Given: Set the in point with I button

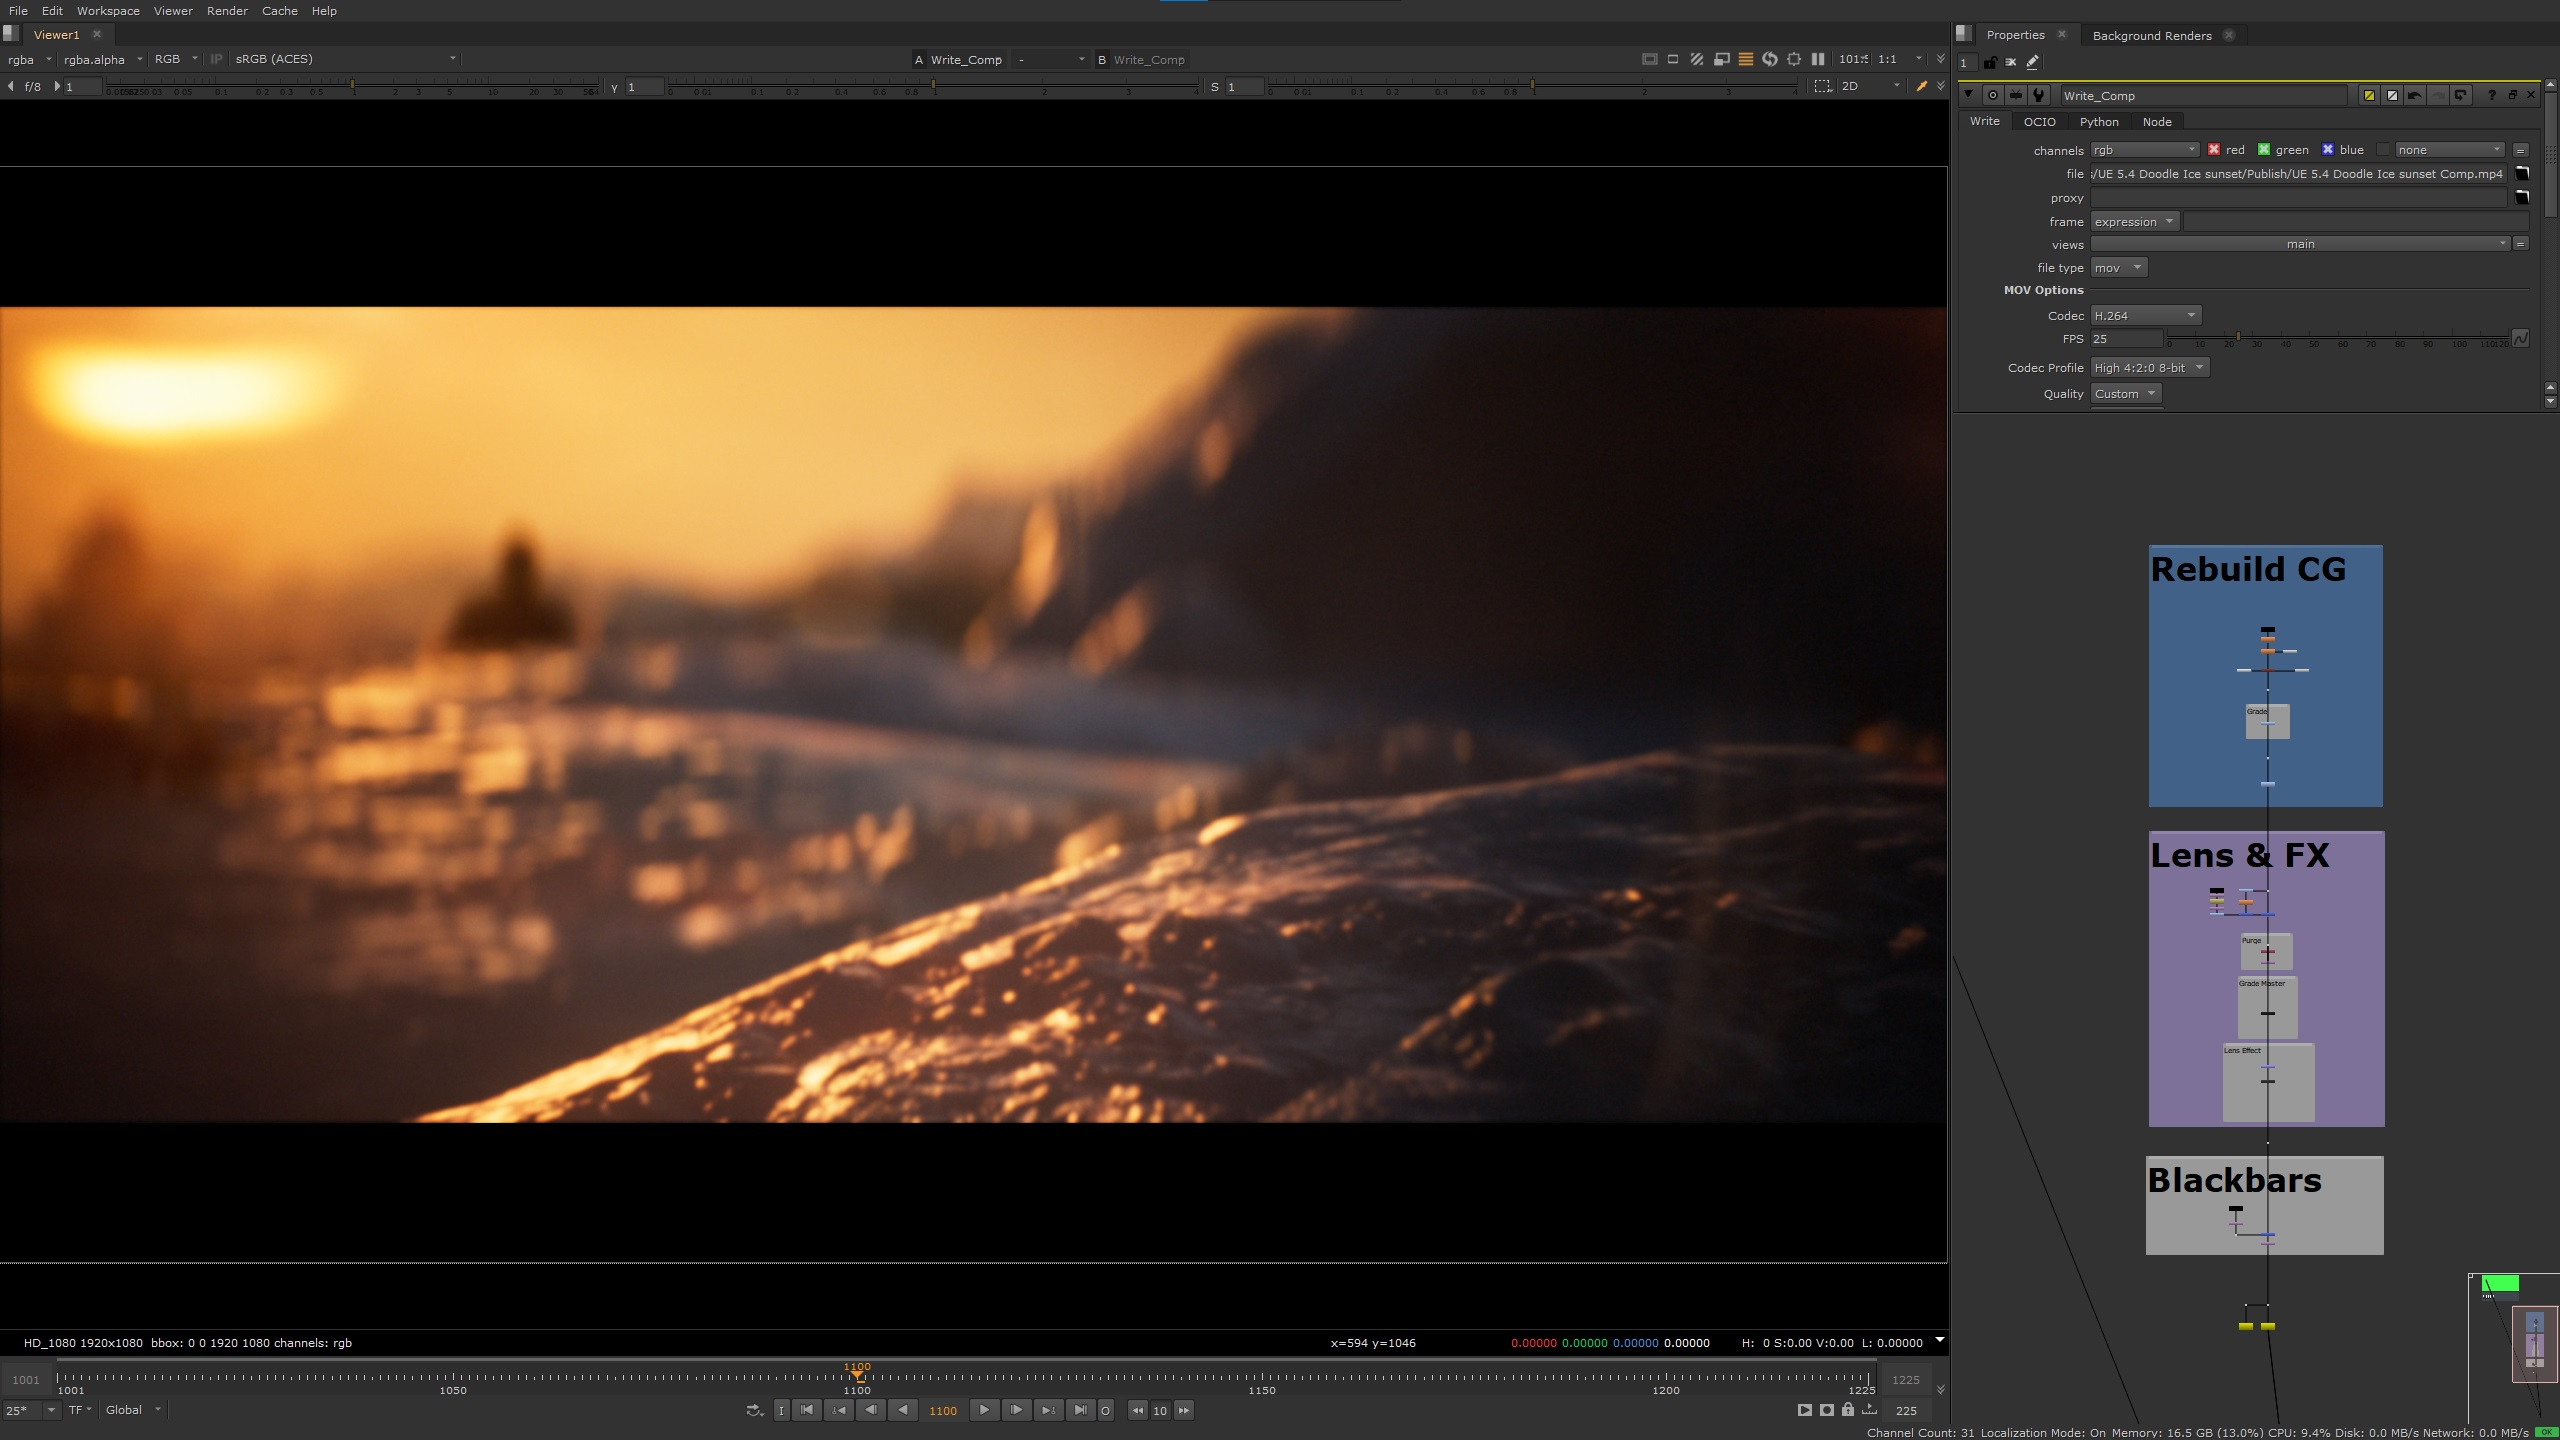Looking at the screenshot, I should (x=781, y=1410).
